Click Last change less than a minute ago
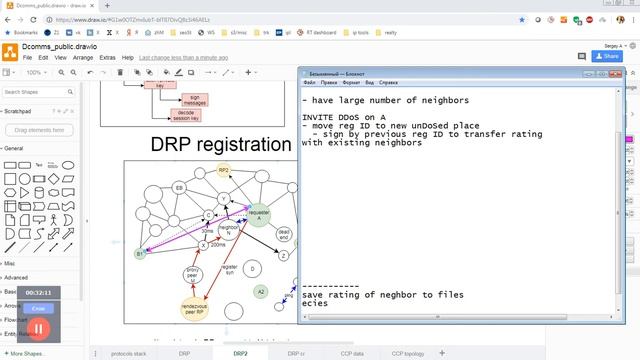The width and height of the screenshot is (640, 360). [x=183, y=58]
